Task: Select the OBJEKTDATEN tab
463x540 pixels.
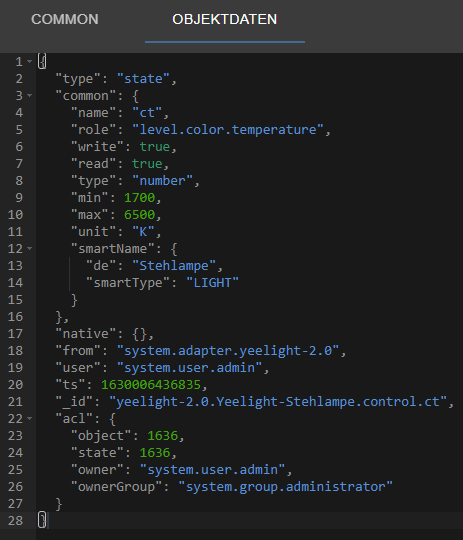Action: coord(225,19)
